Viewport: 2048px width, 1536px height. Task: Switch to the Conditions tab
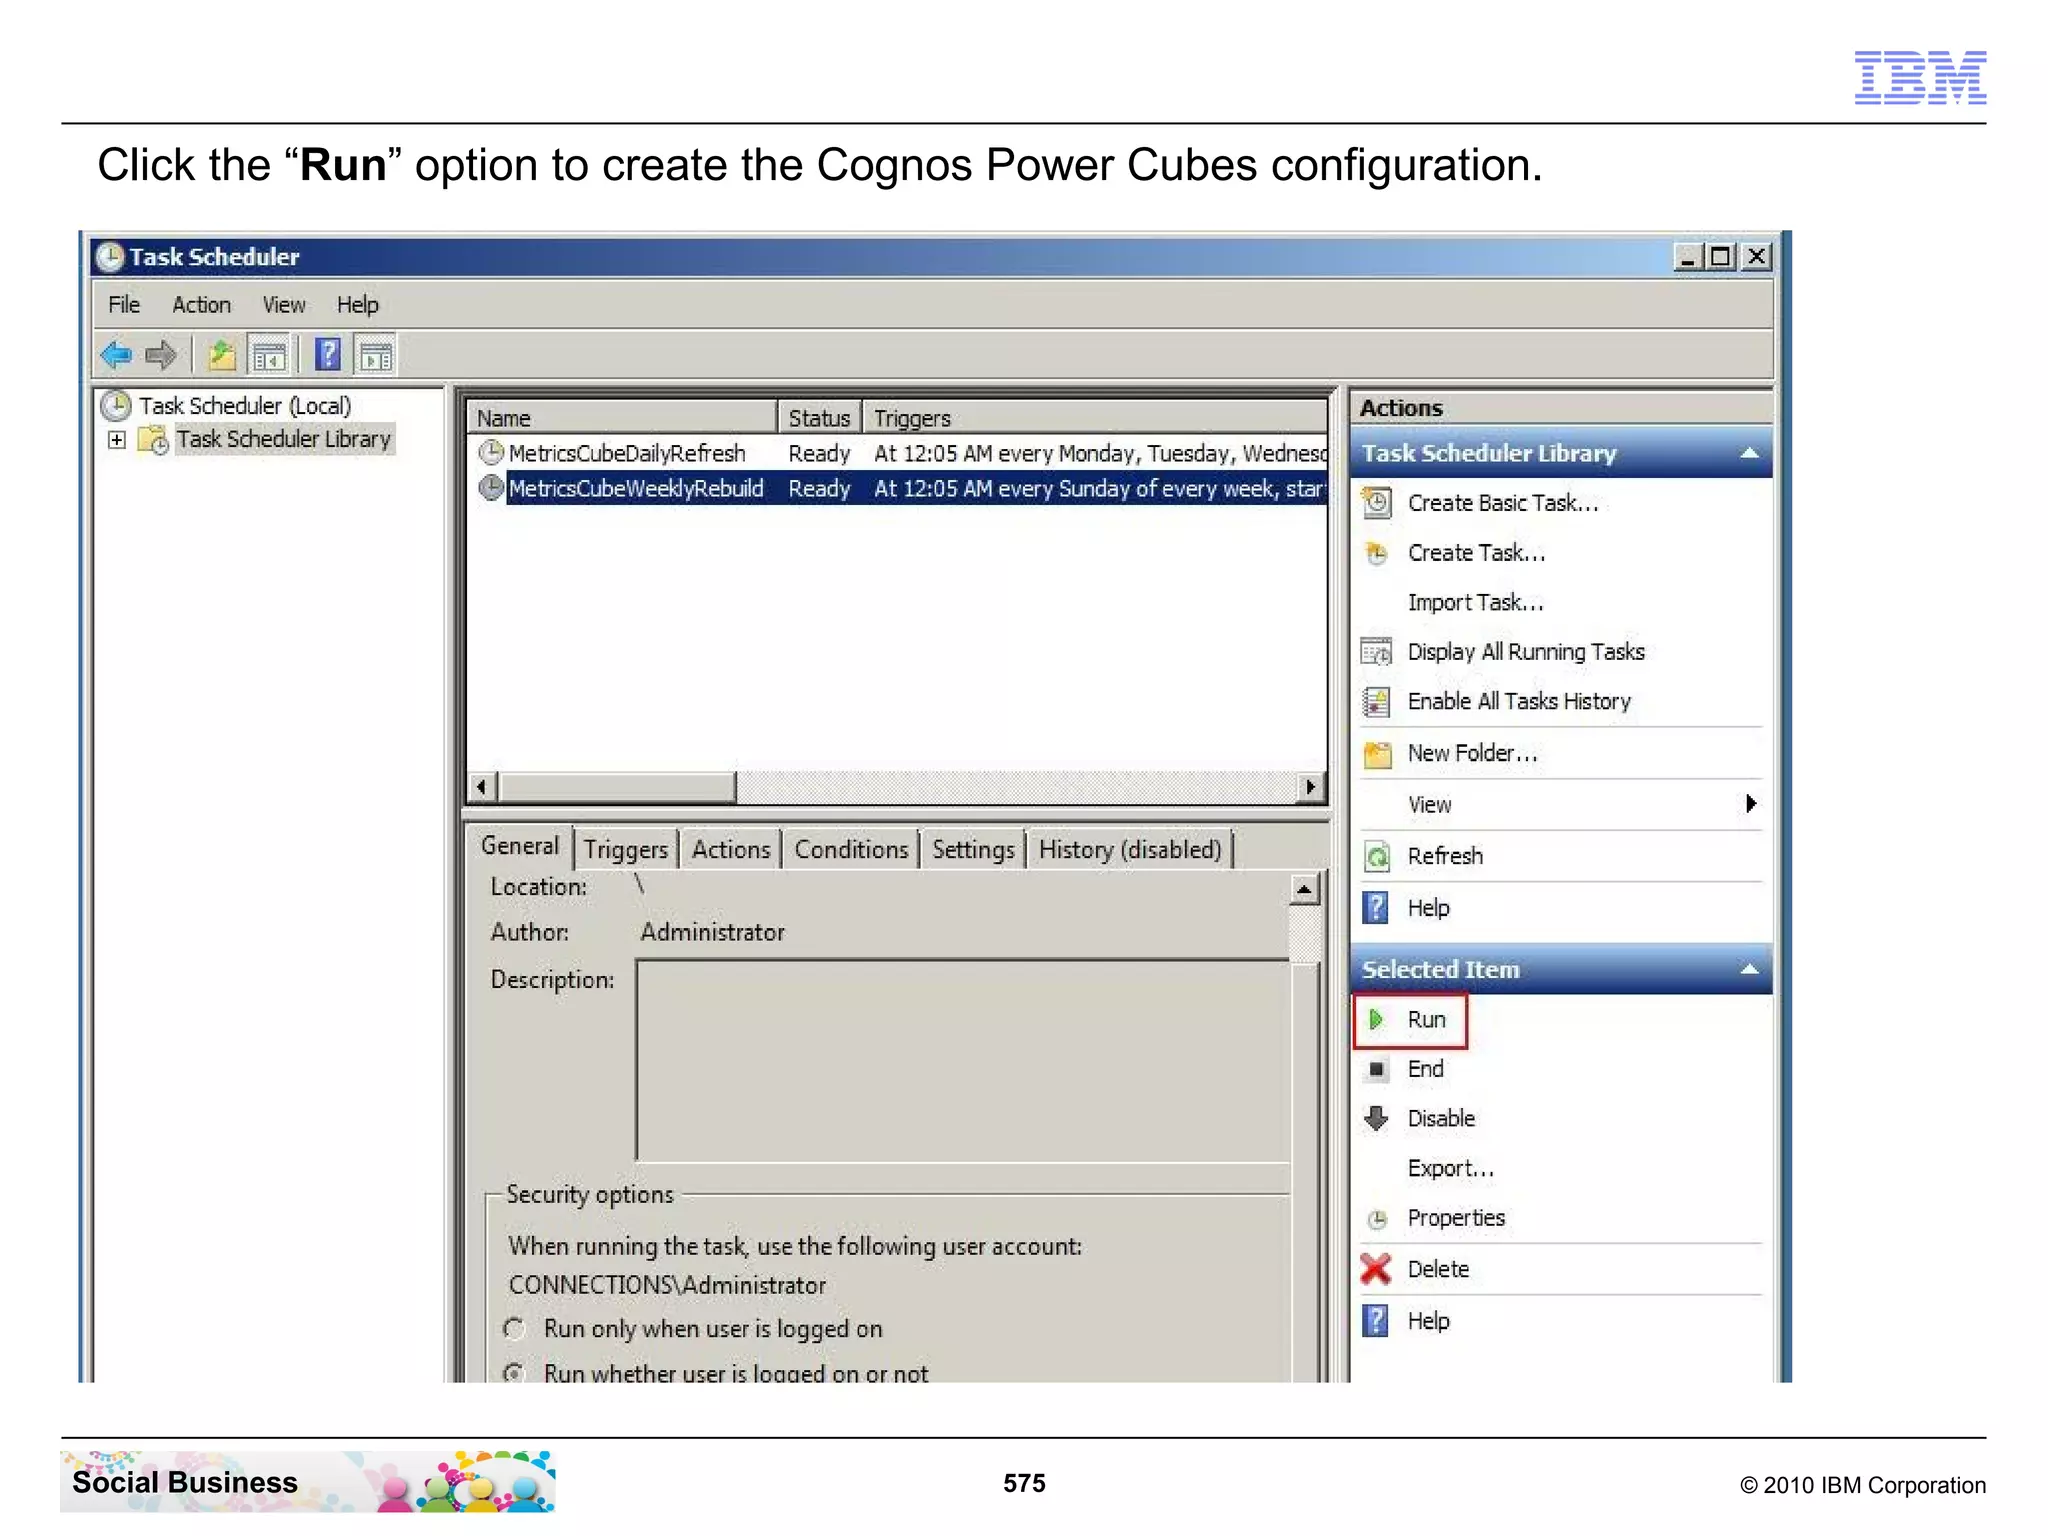click(851, 850)
